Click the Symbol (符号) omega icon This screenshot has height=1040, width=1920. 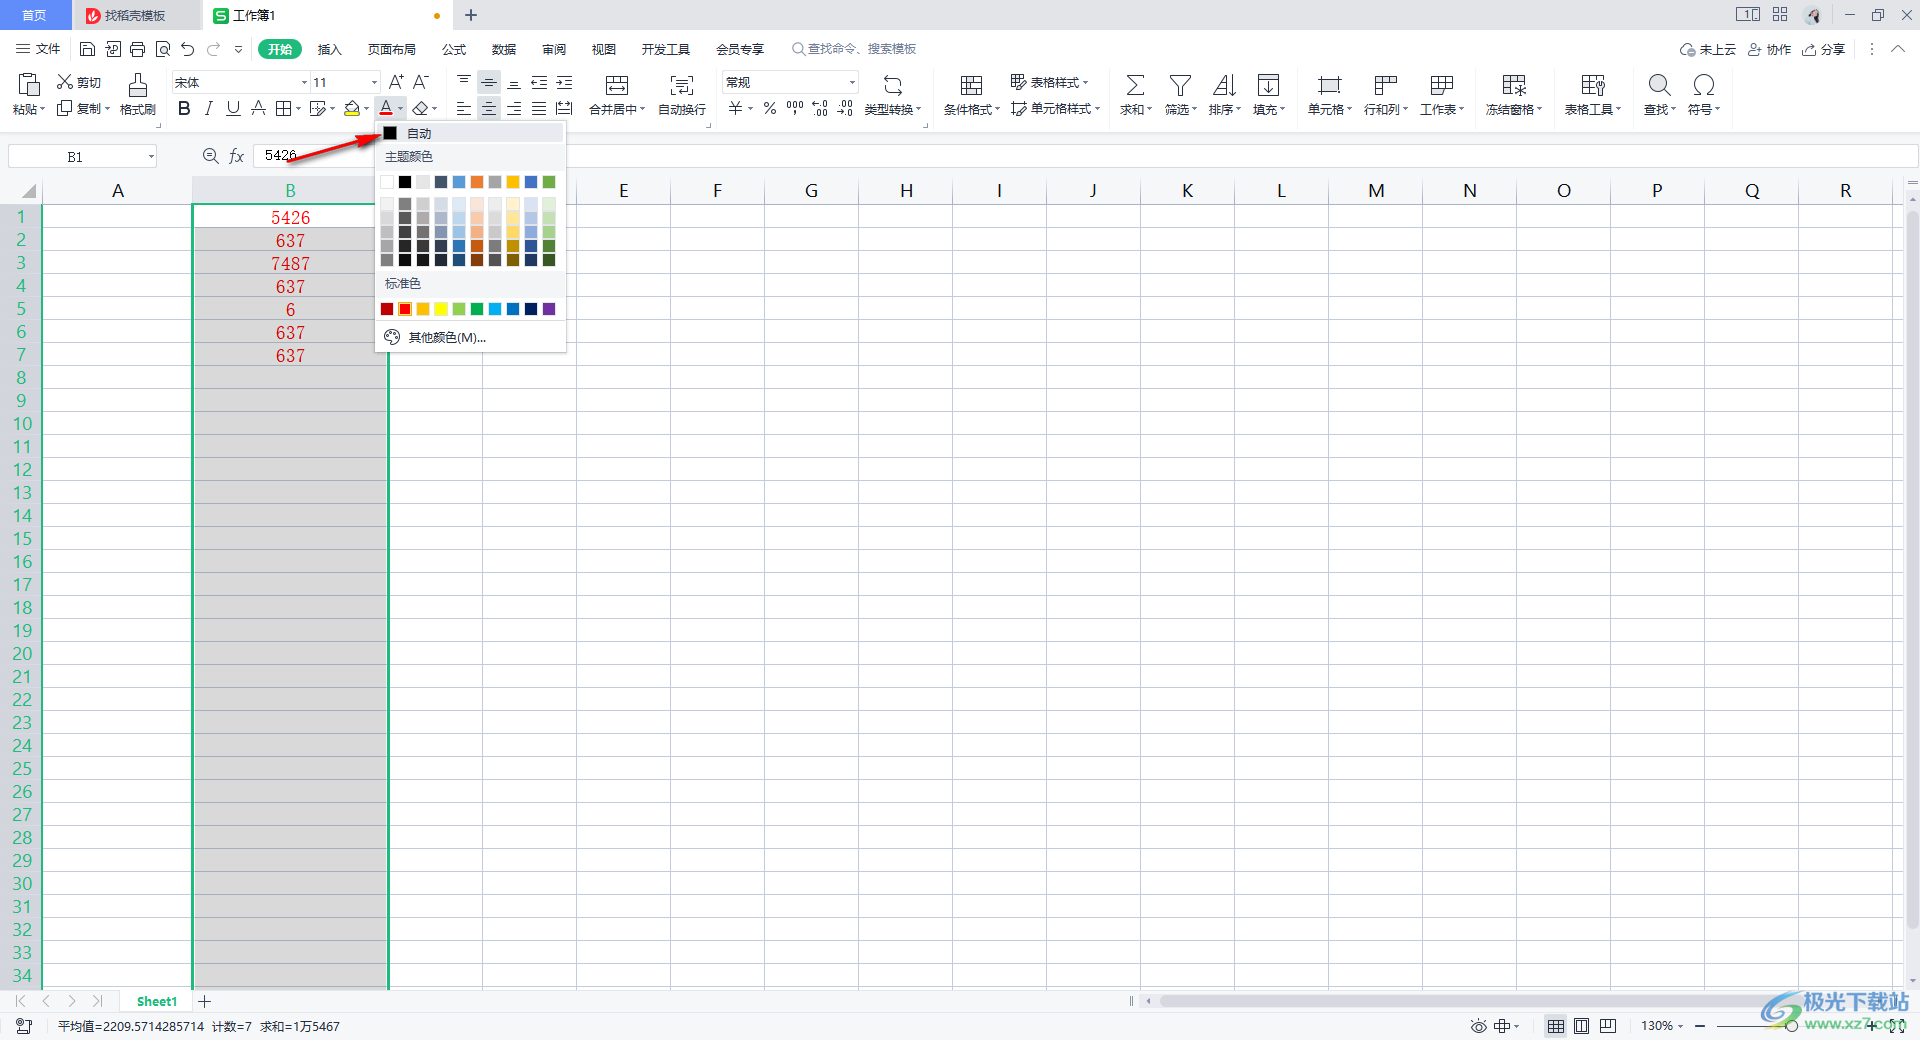tap(1704, 85)
